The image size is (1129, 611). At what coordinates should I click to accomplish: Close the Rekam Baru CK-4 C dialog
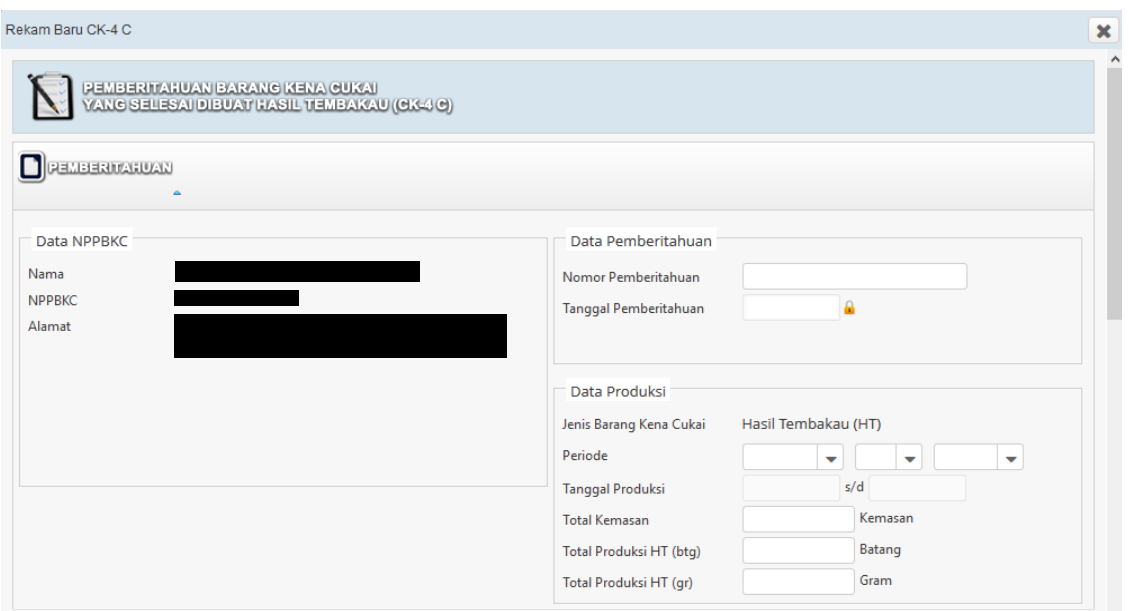click(1104, 31)
